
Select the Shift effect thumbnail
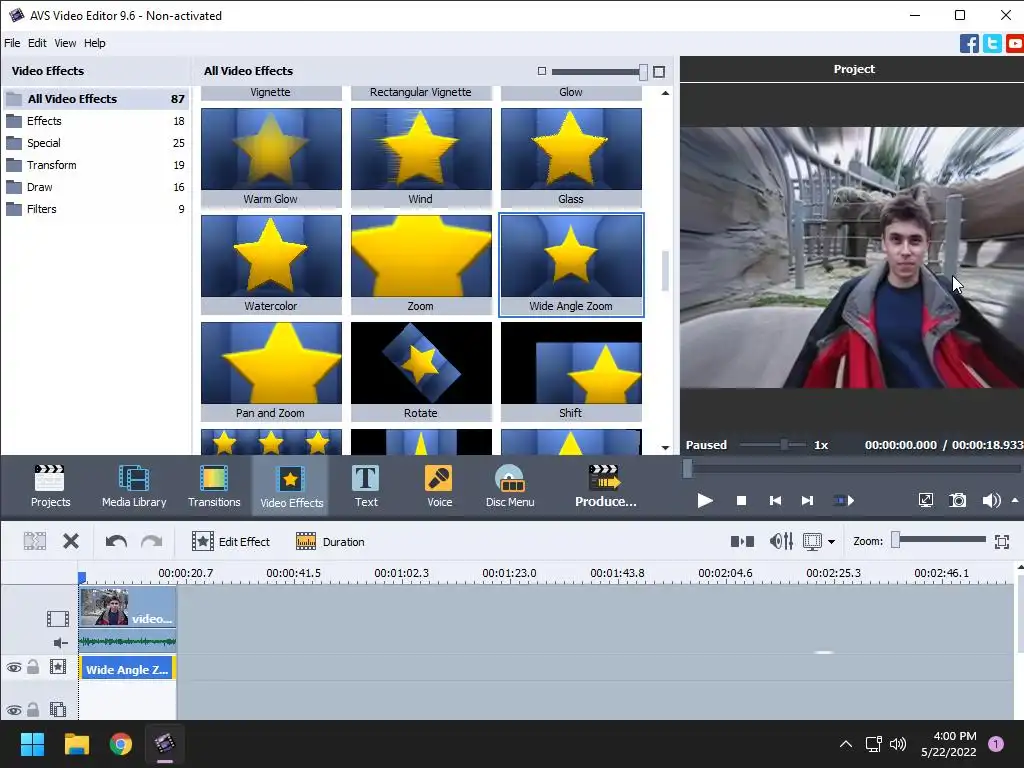click(571, 372)
